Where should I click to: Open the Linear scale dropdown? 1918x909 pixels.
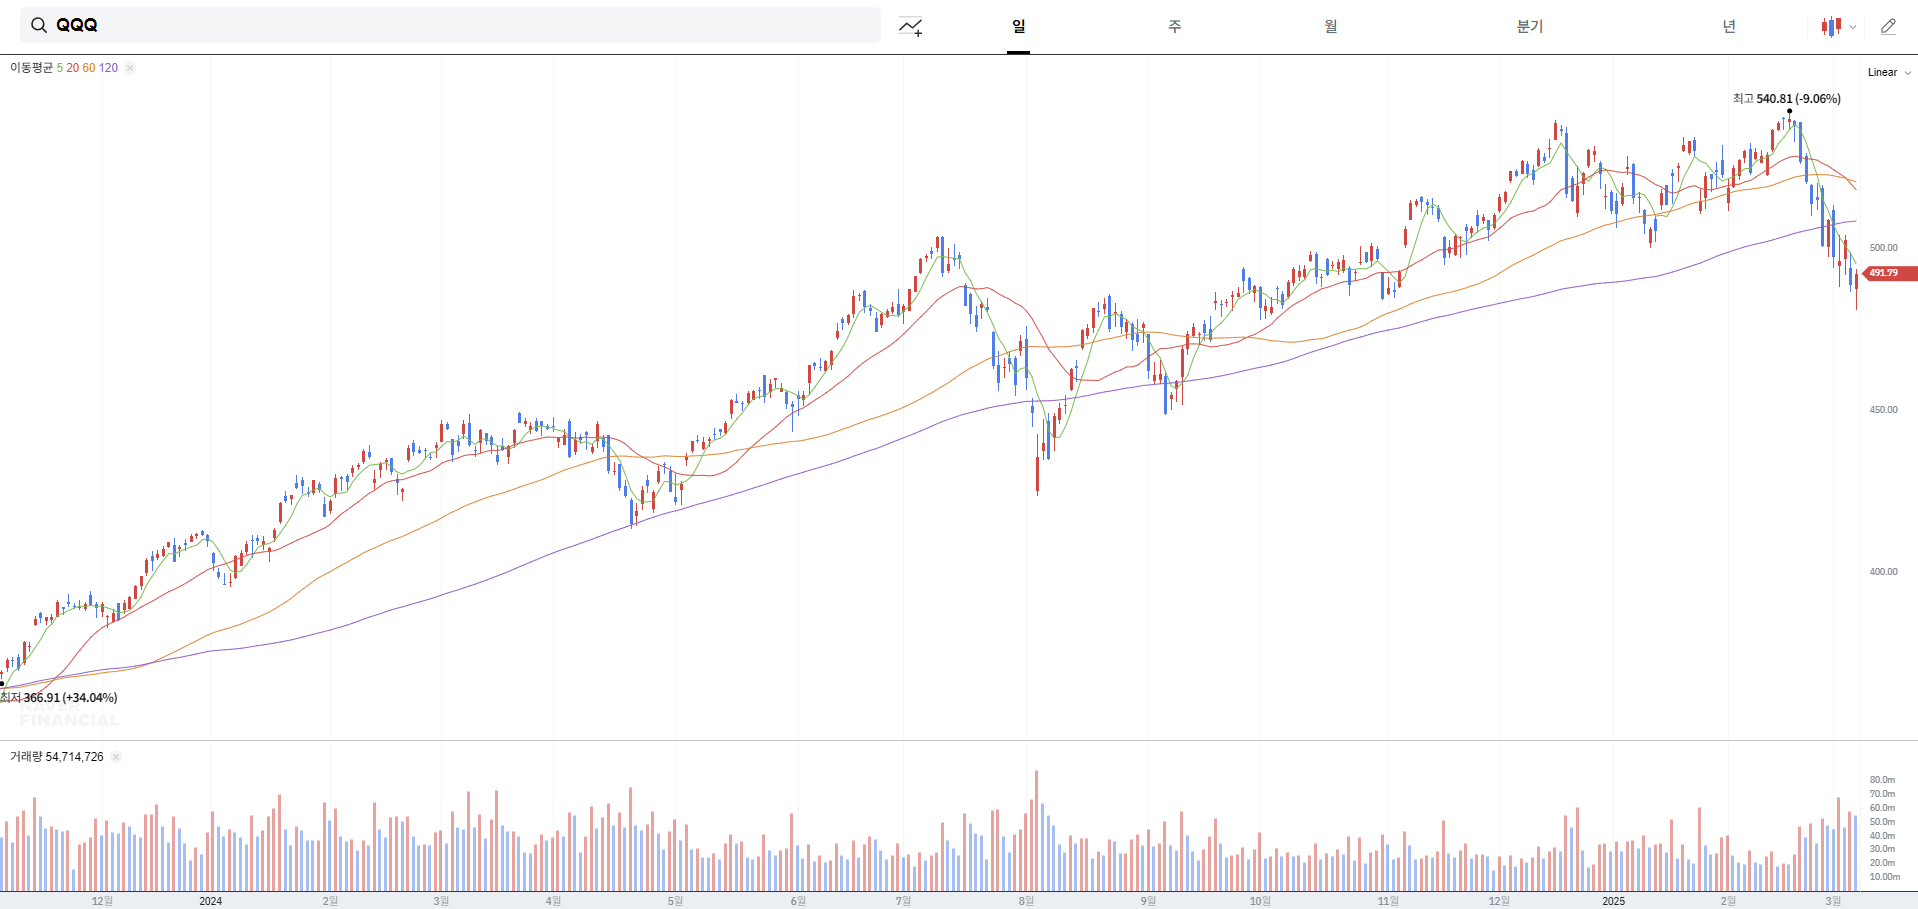coord(1889,72)
